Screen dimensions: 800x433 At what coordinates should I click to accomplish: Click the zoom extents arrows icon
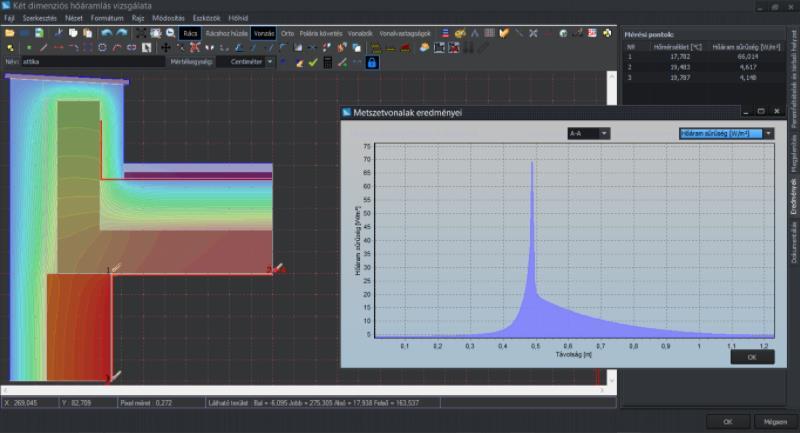click(141, 33)
